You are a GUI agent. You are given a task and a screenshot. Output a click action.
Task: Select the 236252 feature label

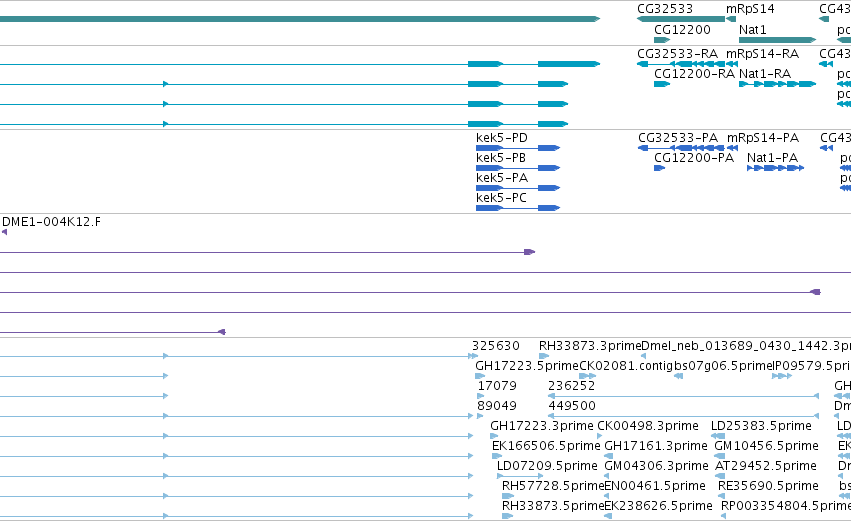pyautogui.click(x=571, y=386)
